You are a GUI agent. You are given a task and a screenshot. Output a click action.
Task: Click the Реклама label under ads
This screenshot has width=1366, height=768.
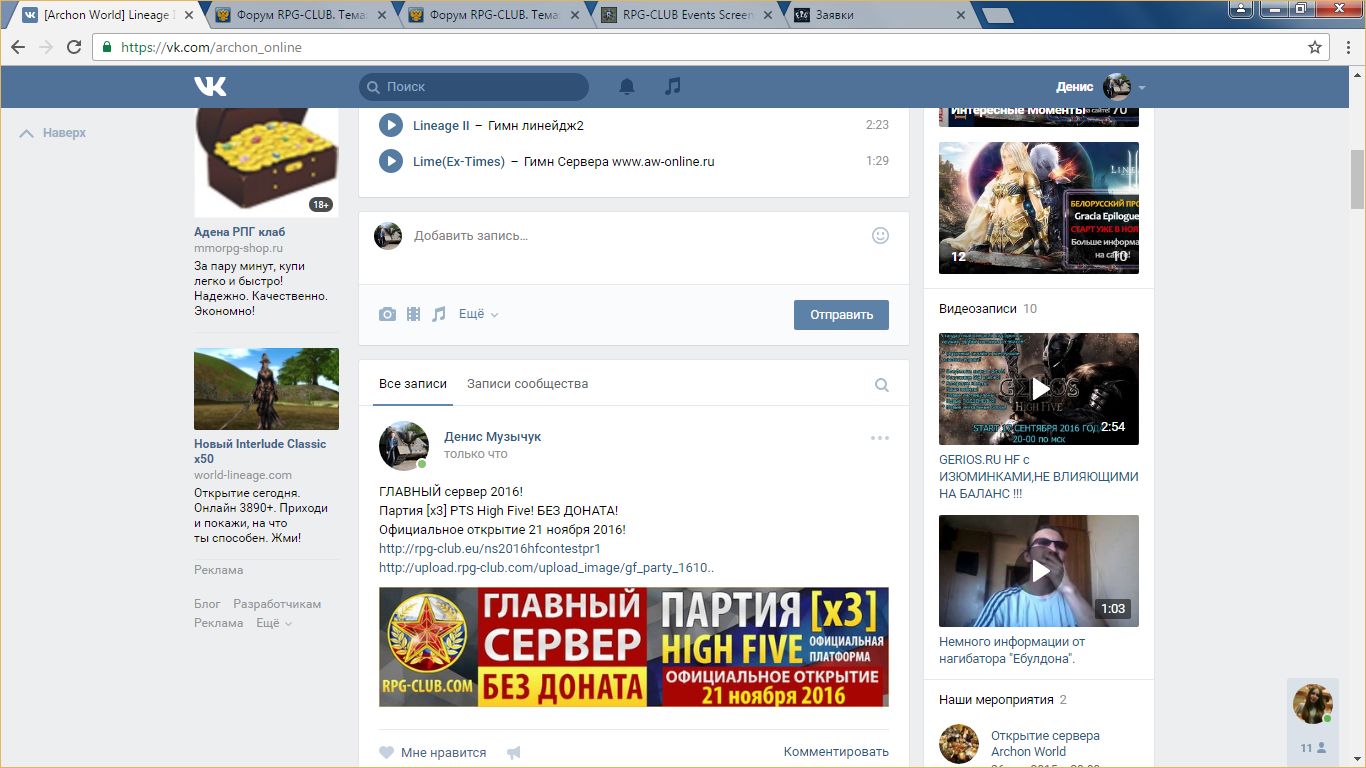(x=219, y=570)
